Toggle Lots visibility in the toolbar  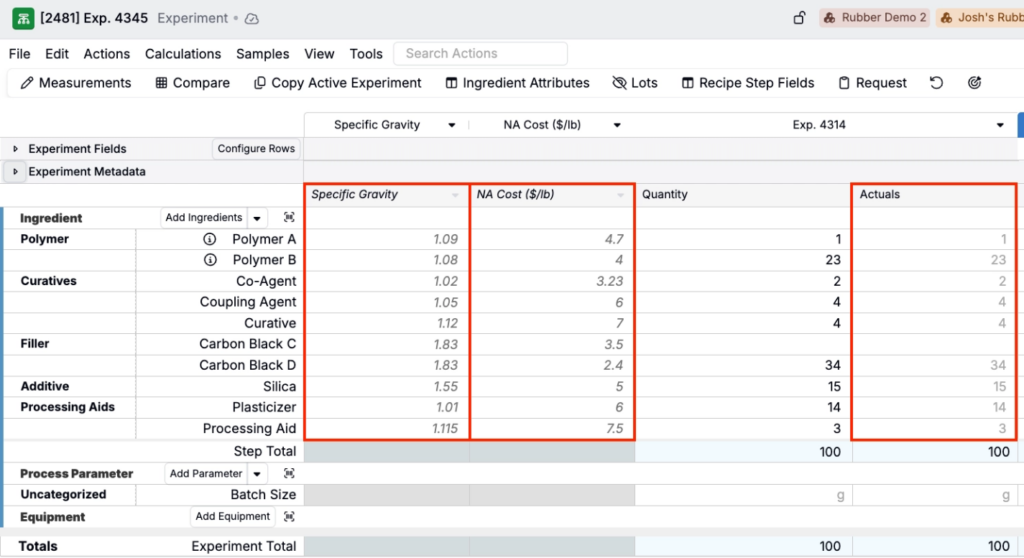[635, 83]
